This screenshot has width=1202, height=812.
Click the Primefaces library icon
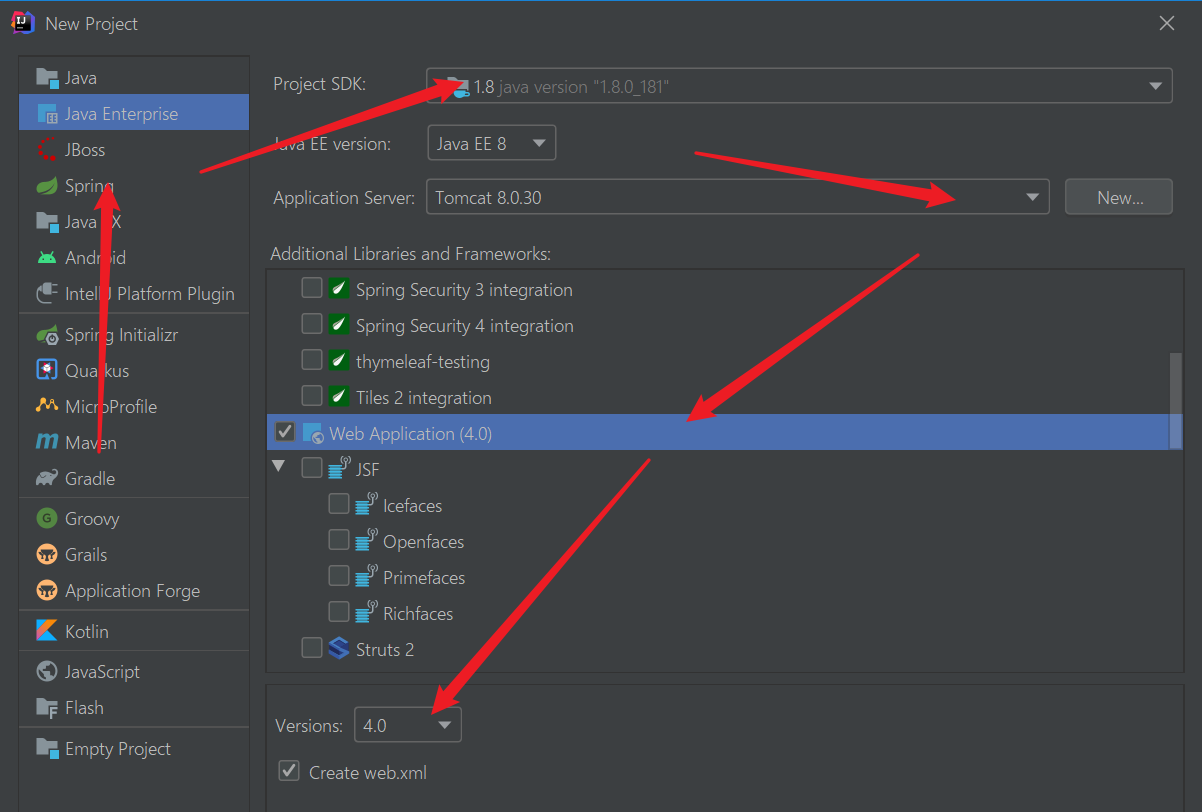click(x=366, y=576)
